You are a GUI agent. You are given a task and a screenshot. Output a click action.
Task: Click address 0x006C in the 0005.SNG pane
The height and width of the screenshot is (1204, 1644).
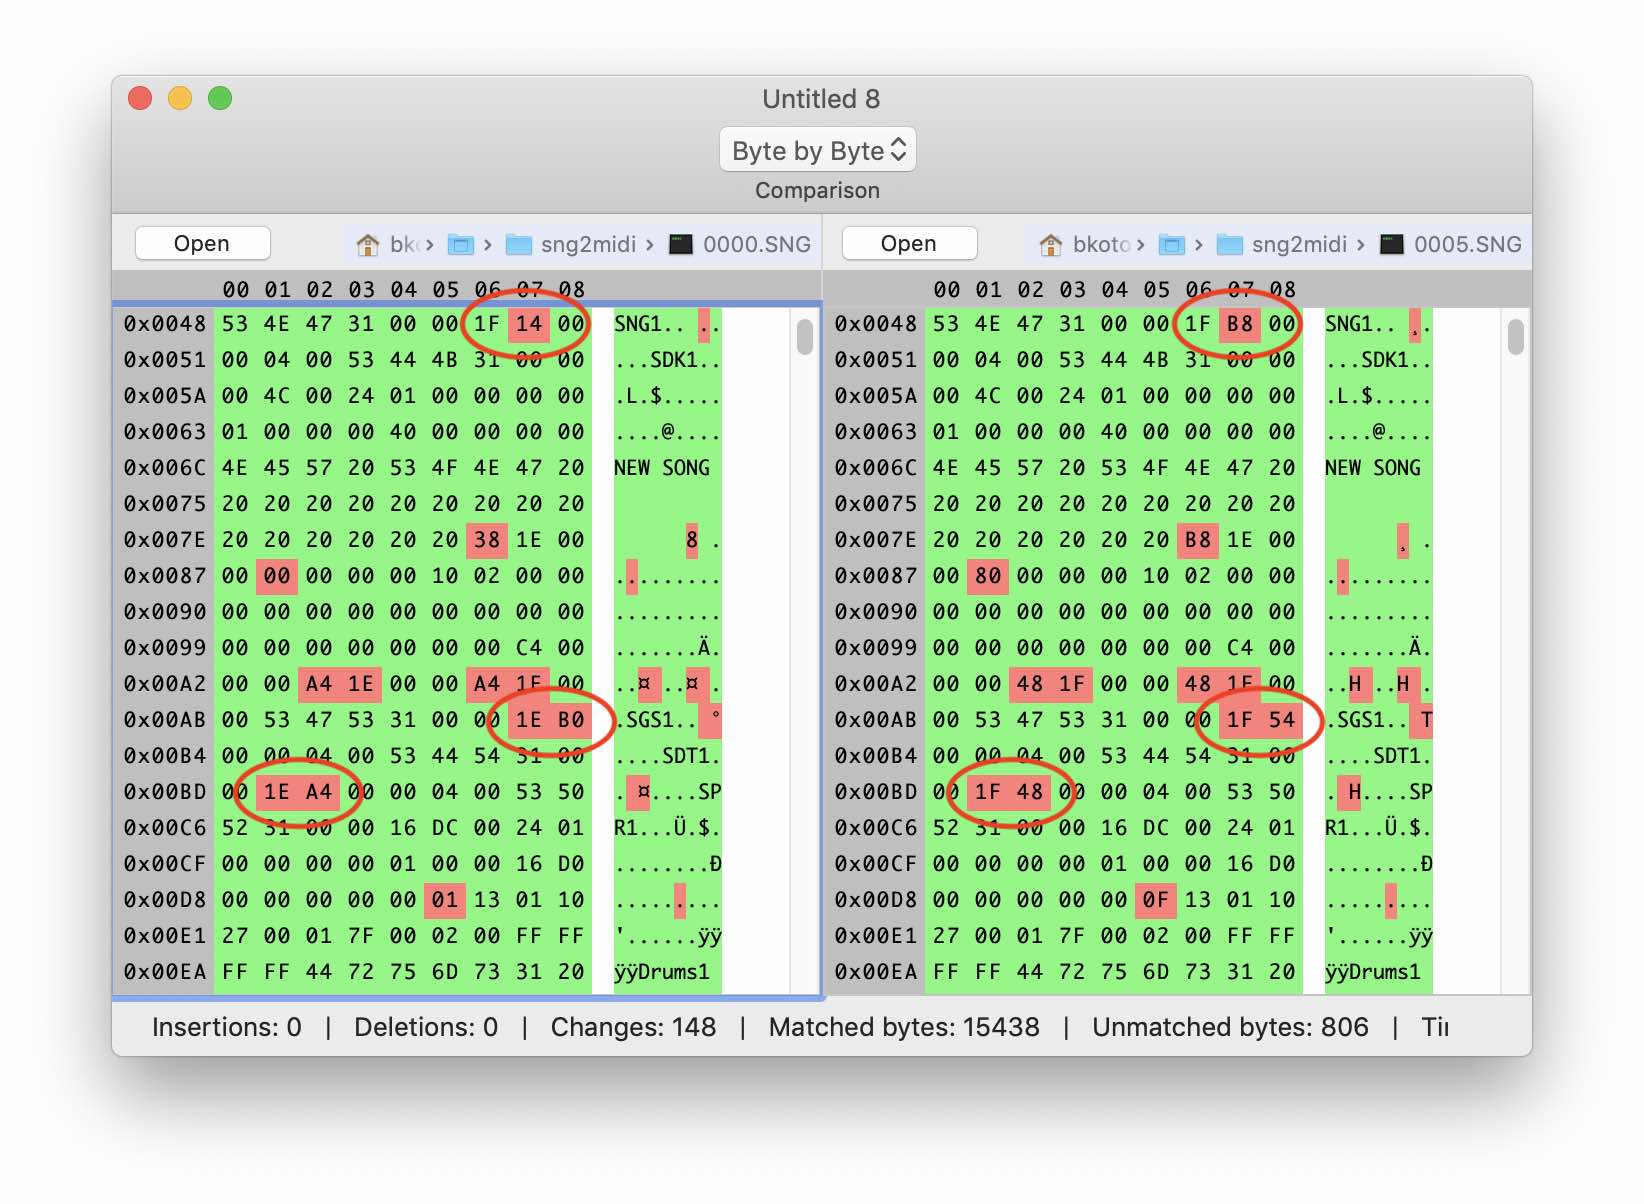pyautogui.click(x=876, y=468)
